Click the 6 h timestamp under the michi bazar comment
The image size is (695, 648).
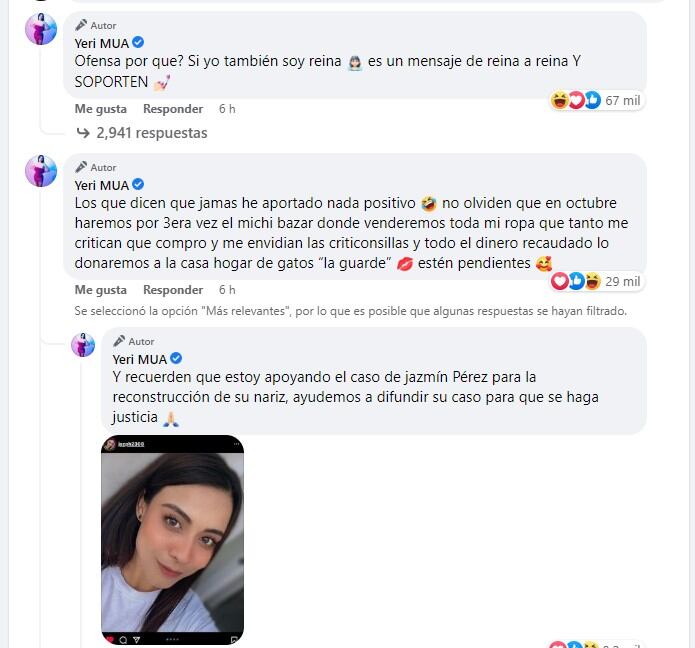[227, 290]
